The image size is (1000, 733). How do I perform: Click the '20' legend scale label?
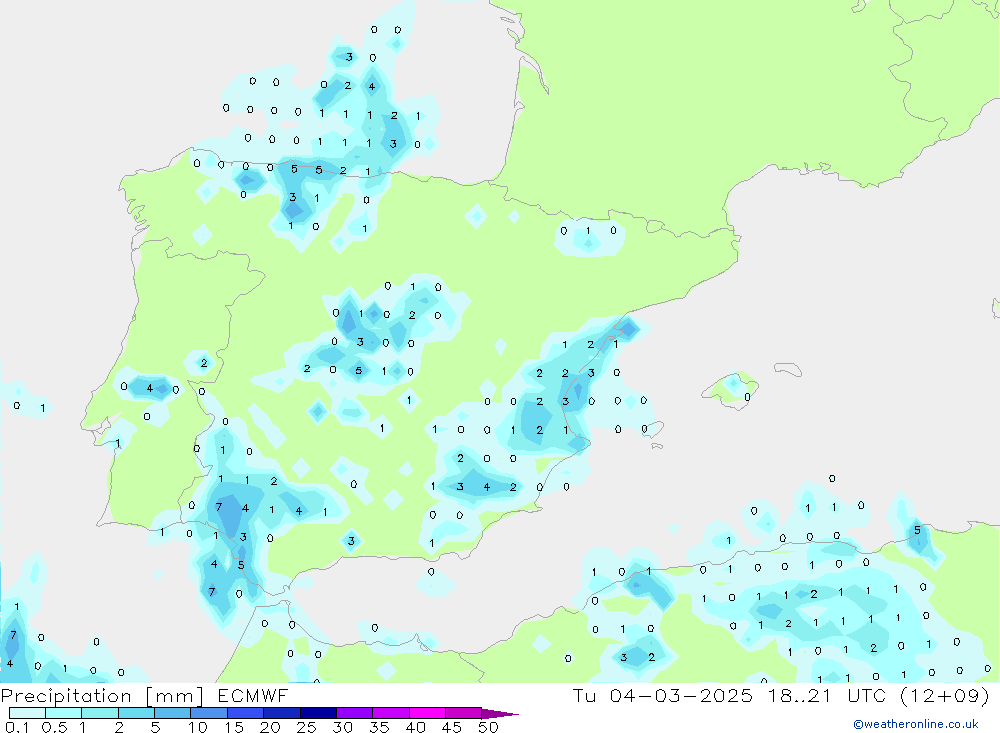click(x=270, y=727)
